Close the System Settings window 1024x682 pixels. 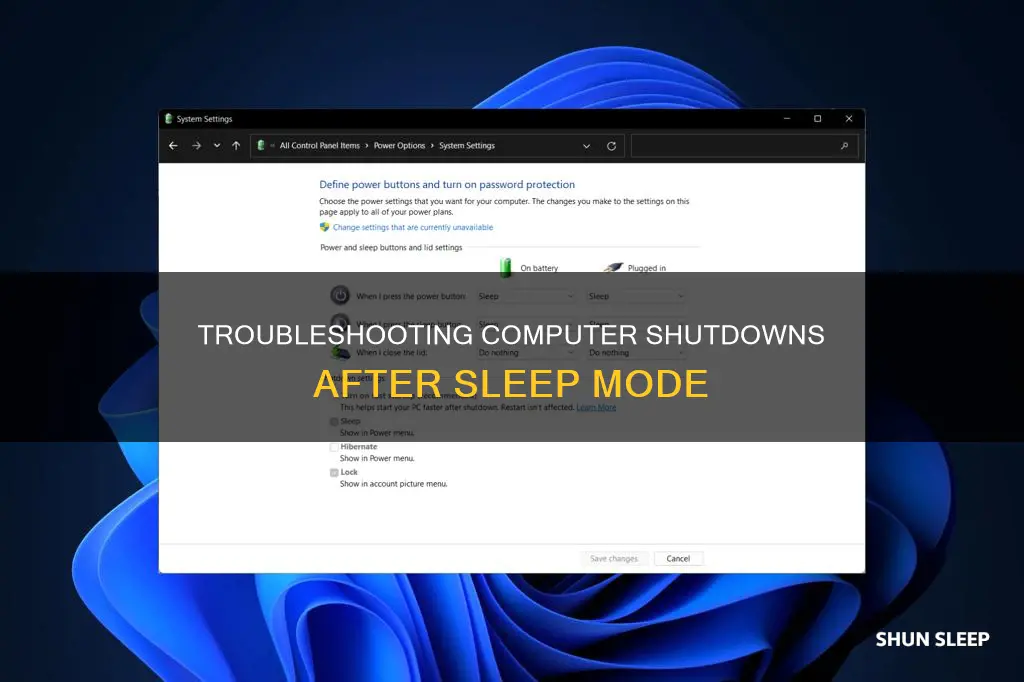(x=849, y=118)
